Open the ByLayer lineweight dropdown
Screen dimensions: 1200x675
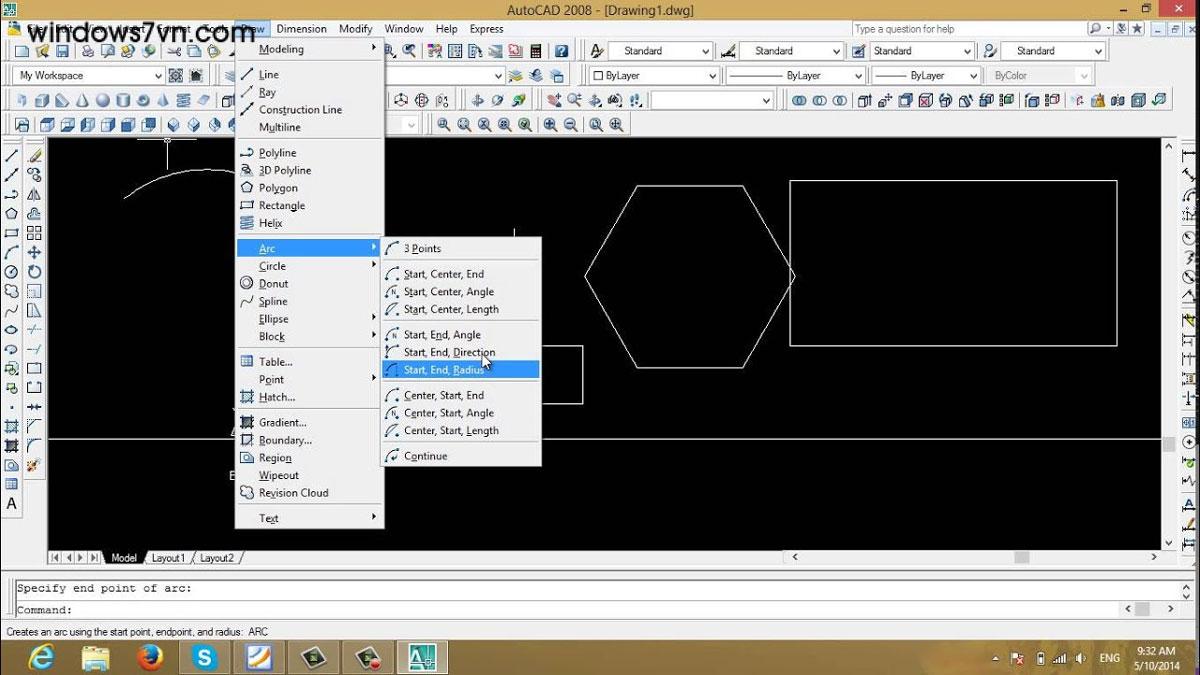(924, 75)
